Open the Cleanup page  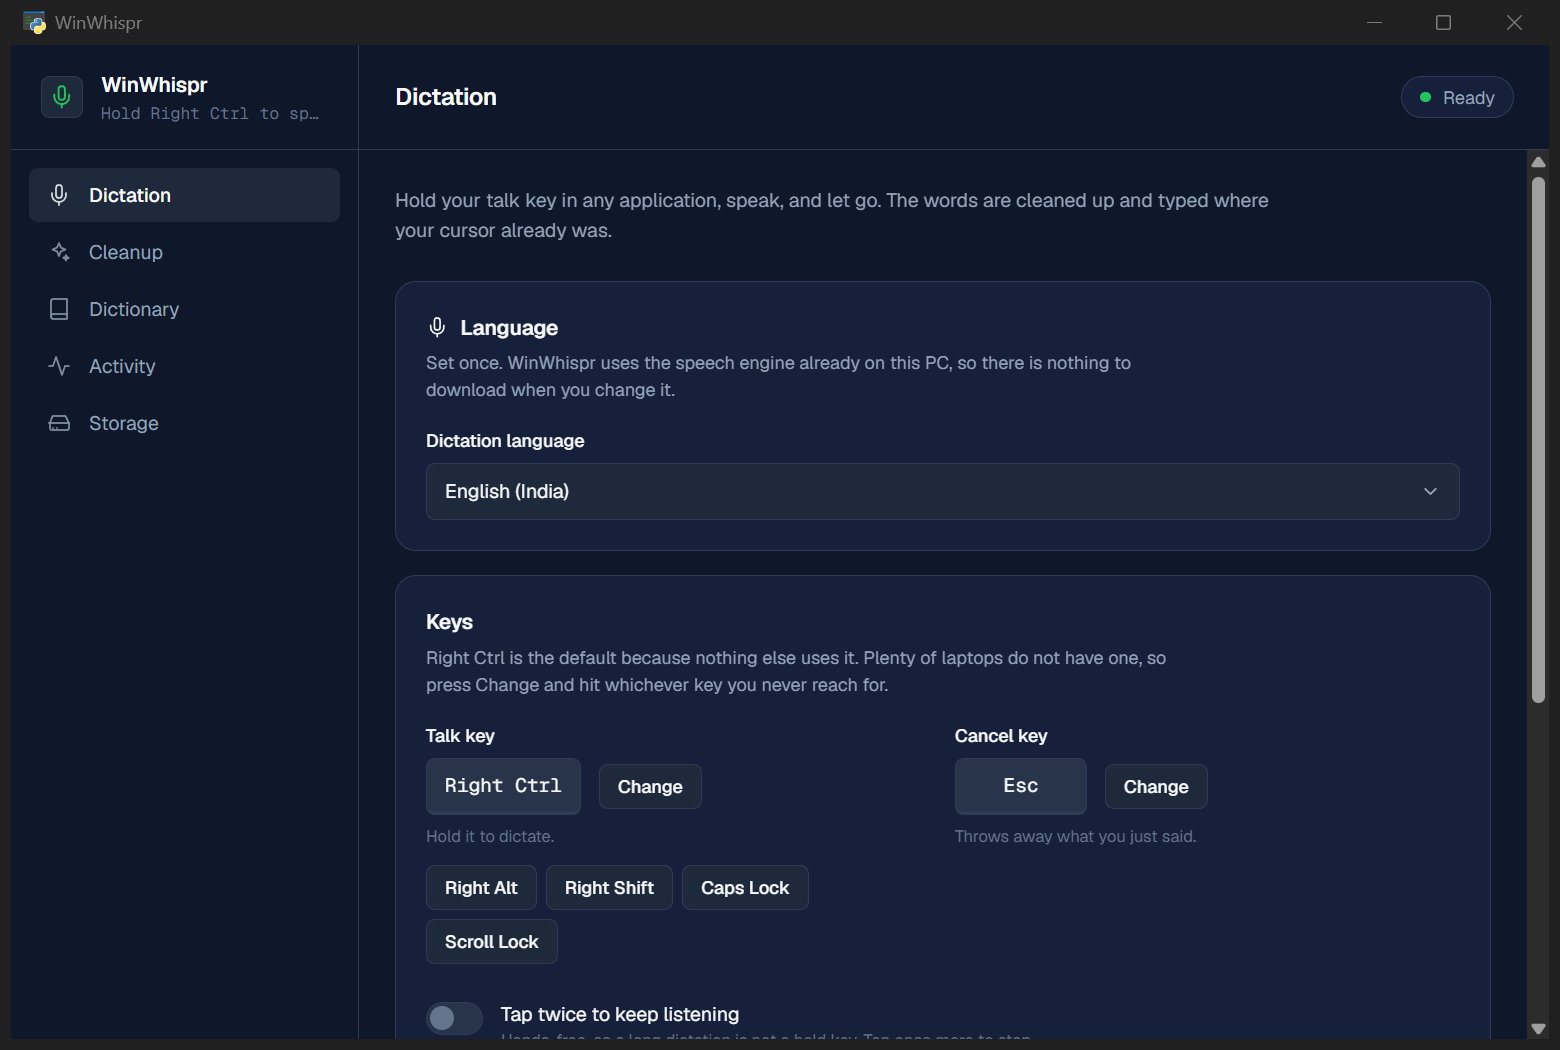(184, 252)
